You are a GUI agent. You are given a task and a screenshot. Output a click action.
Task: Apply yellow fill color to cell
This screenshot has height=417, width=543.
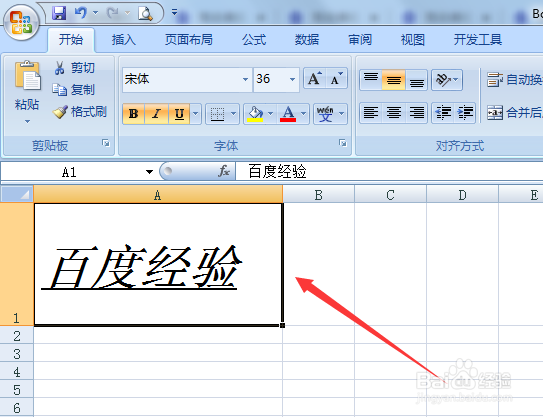[x=255, y=113]
